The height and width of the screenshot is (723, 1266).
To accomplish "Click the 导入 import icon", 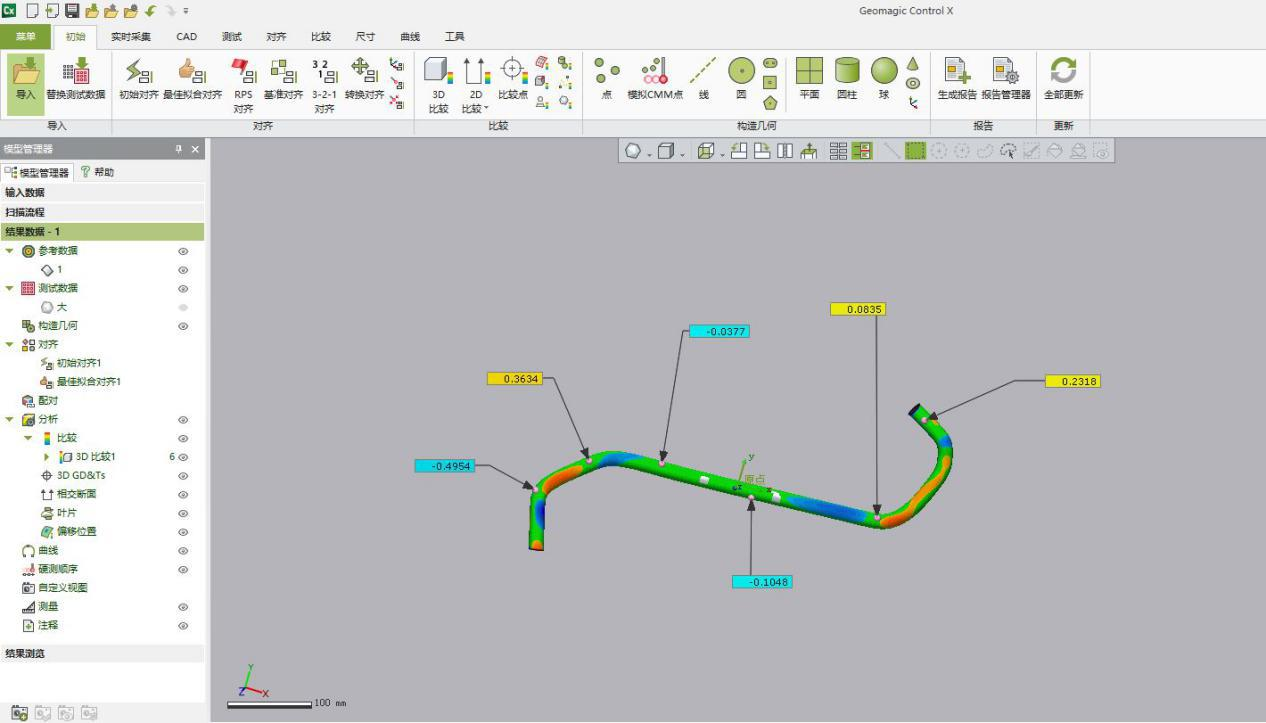I will [26, 80].
